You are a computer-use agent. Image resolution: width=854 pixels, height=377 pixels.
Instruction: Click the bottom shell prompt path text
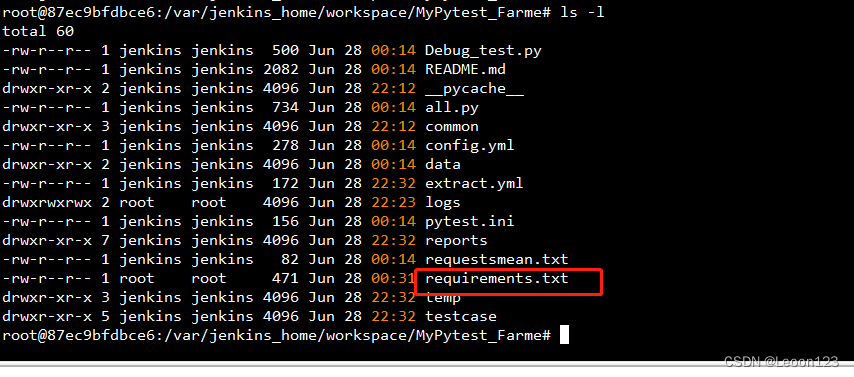(x=277, y=336)
